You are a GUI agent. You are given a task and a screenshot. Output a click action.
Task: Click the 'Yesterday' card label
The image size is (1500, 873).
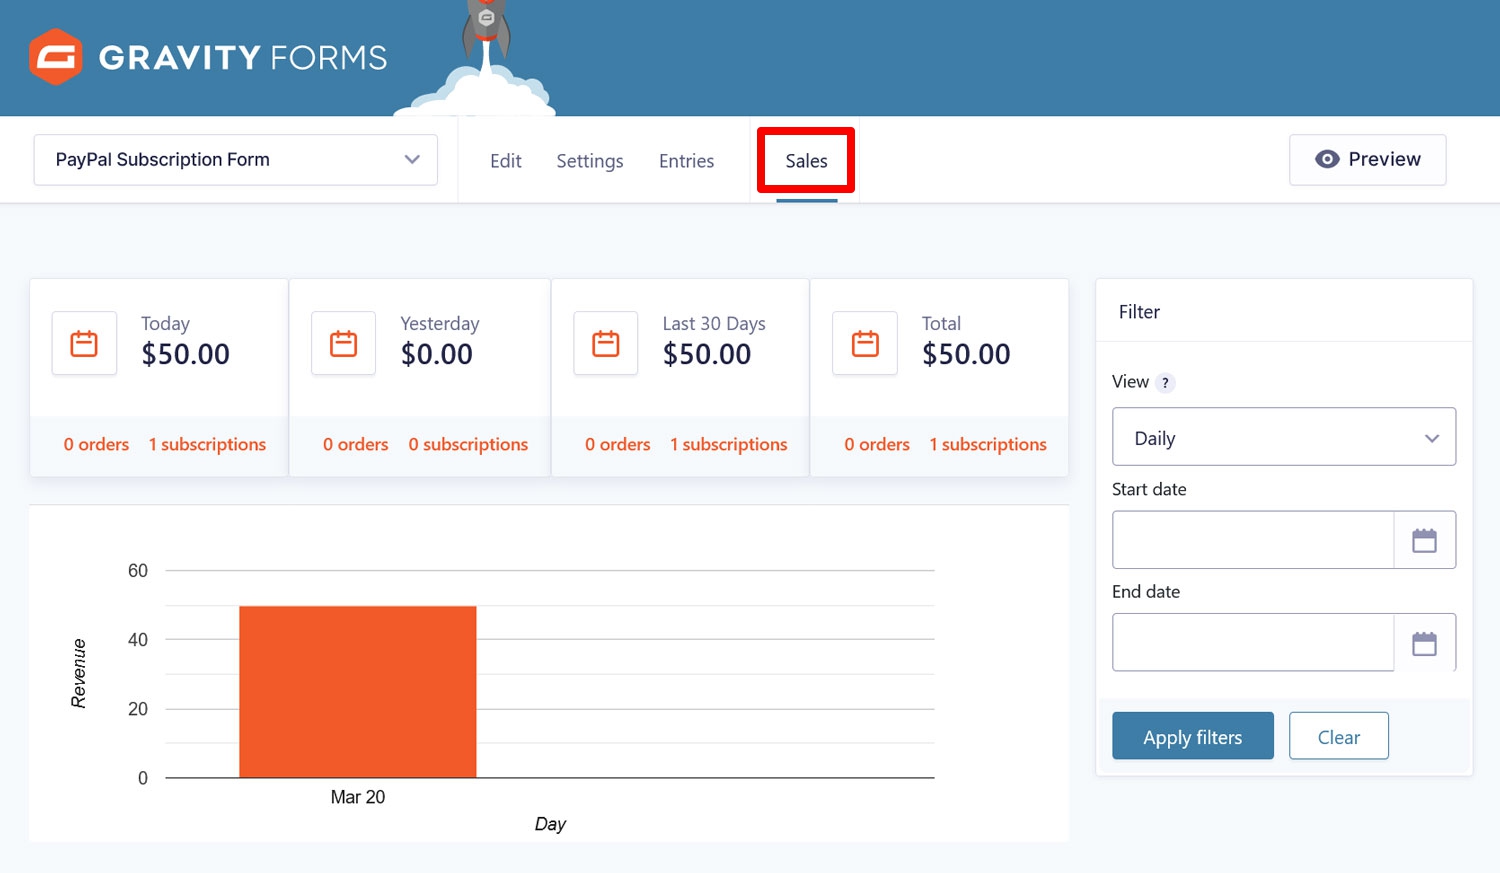[440, 324]
